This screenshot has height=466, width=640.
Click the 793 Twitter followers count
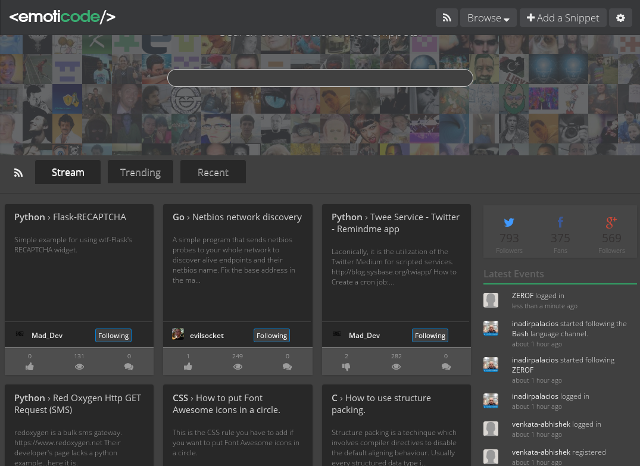click(509, 238)
